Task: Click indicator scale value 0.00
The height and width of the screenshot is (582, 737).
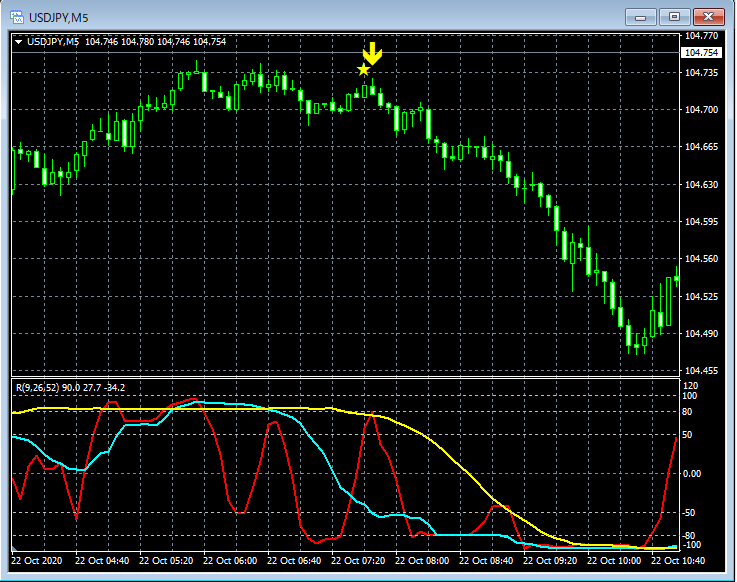Action: point(691,473)
